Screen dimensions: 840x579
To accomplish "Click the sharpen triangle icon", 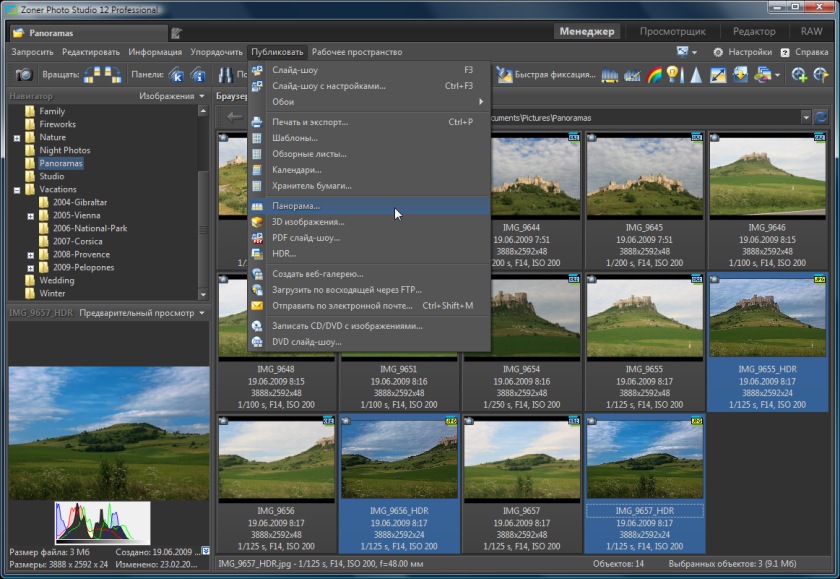I will [695, 75].
